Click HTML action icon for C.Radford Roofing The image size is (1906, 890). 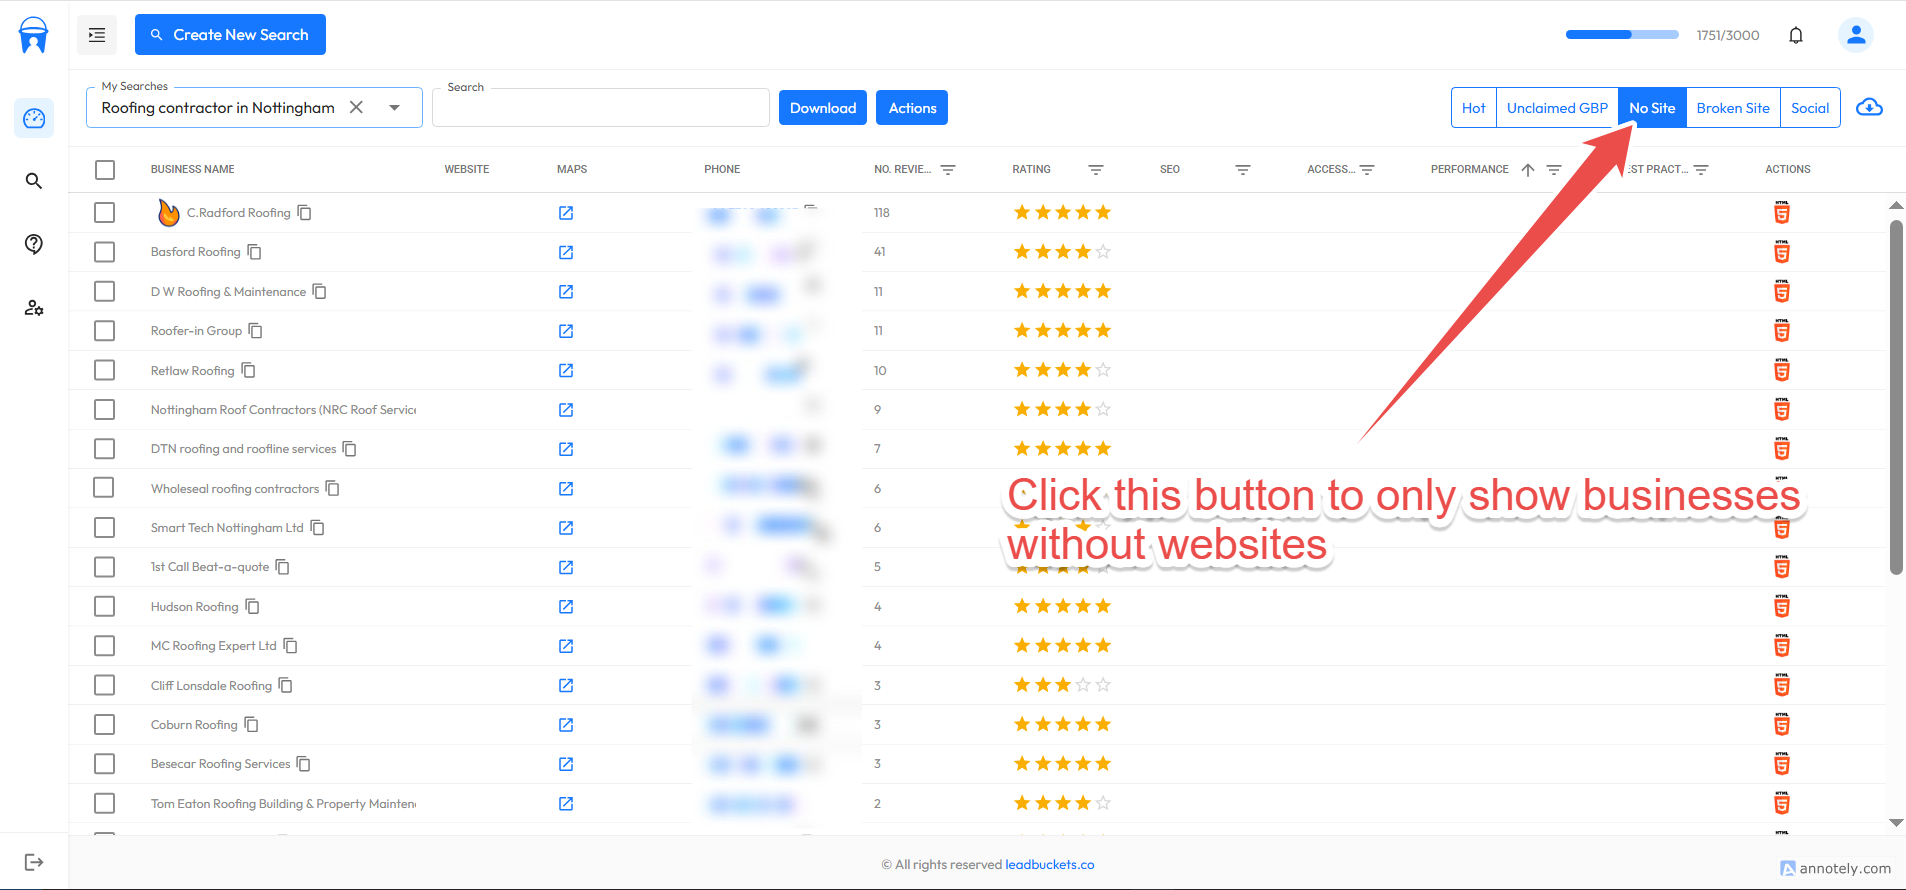point(1782,212)
